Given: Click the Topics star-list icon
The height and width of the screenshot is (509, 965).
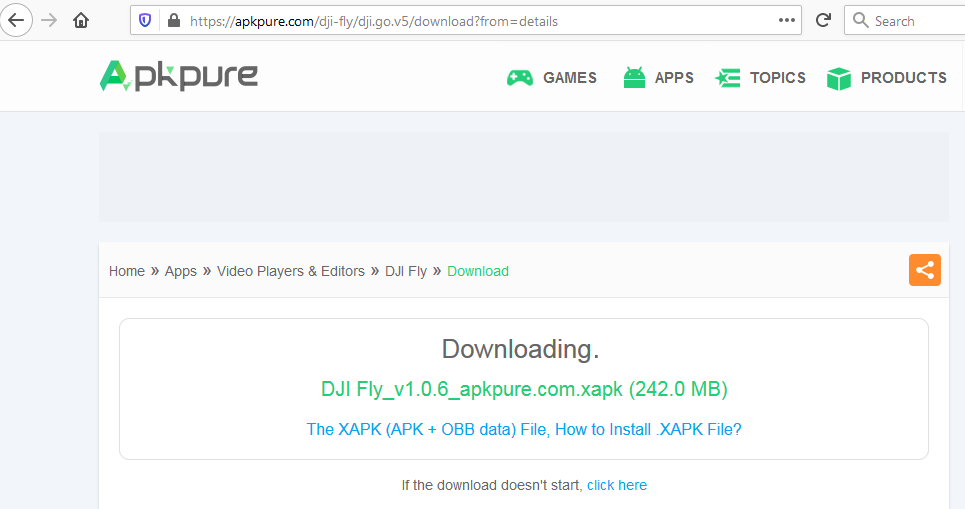Looking at the screenshot, I should [x=727, y=78].
